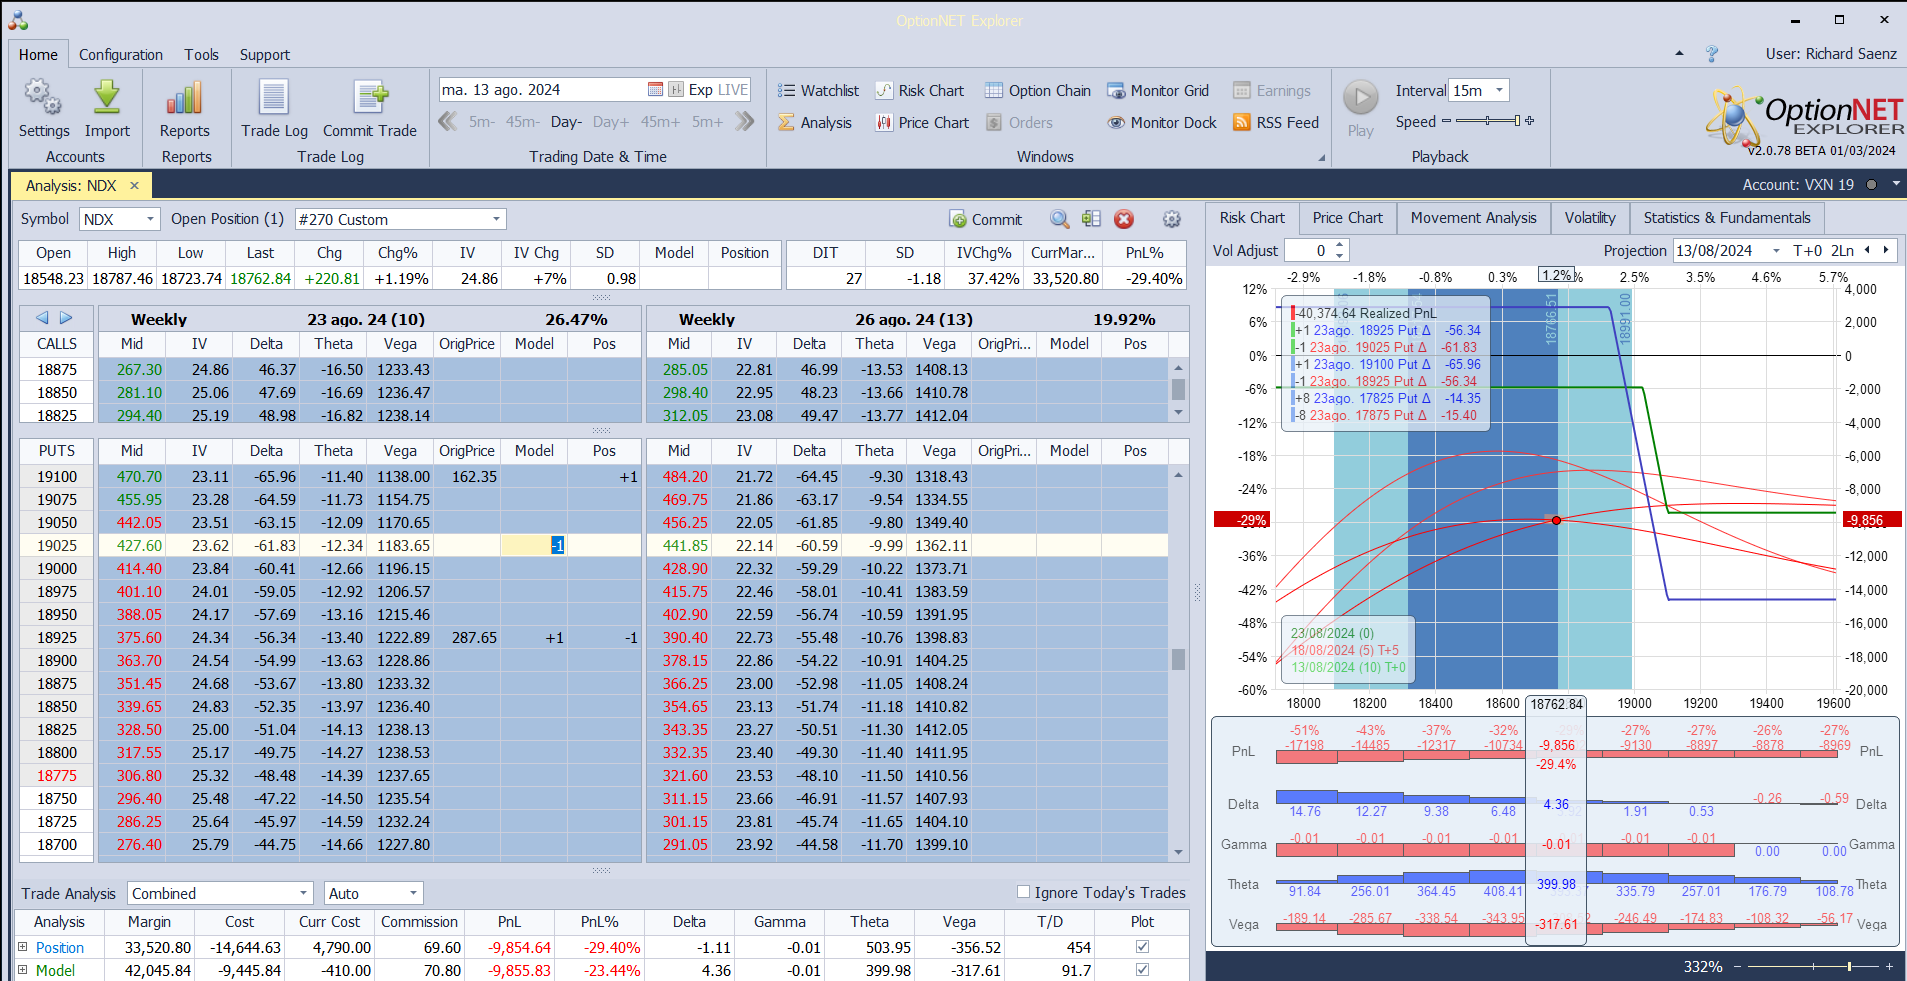
Task: Jump forward with the double-right arrow
Action: [744, 122]
